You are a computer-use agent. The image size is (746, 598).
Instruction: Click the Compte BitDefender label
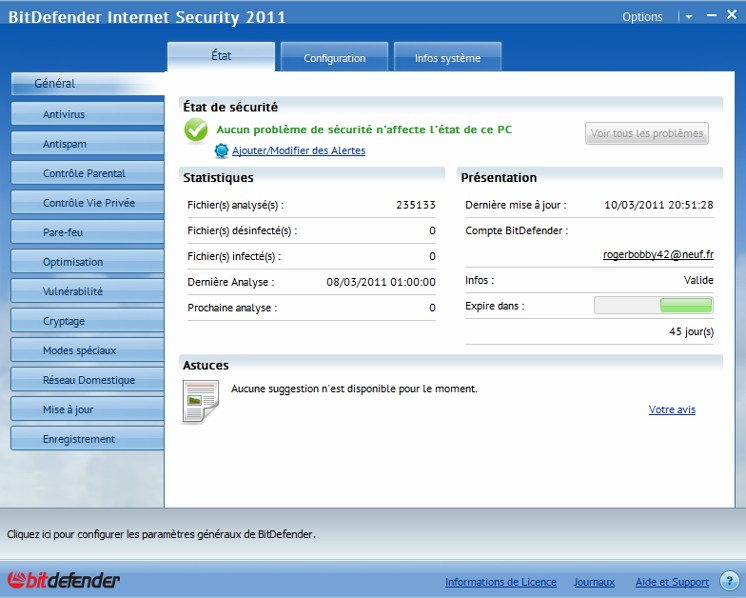(516, 231)
